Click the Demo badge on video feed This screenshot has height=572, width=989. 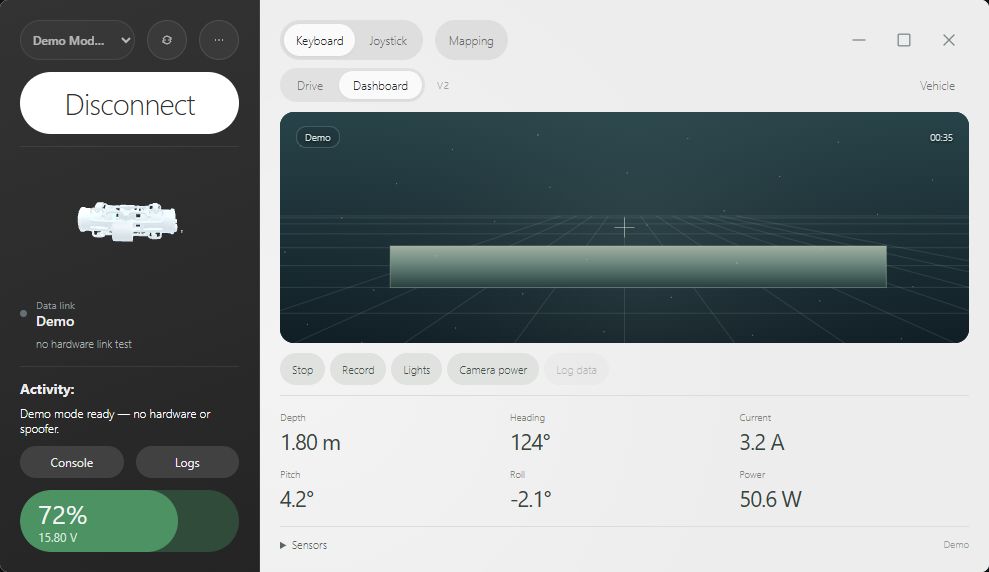318,137
